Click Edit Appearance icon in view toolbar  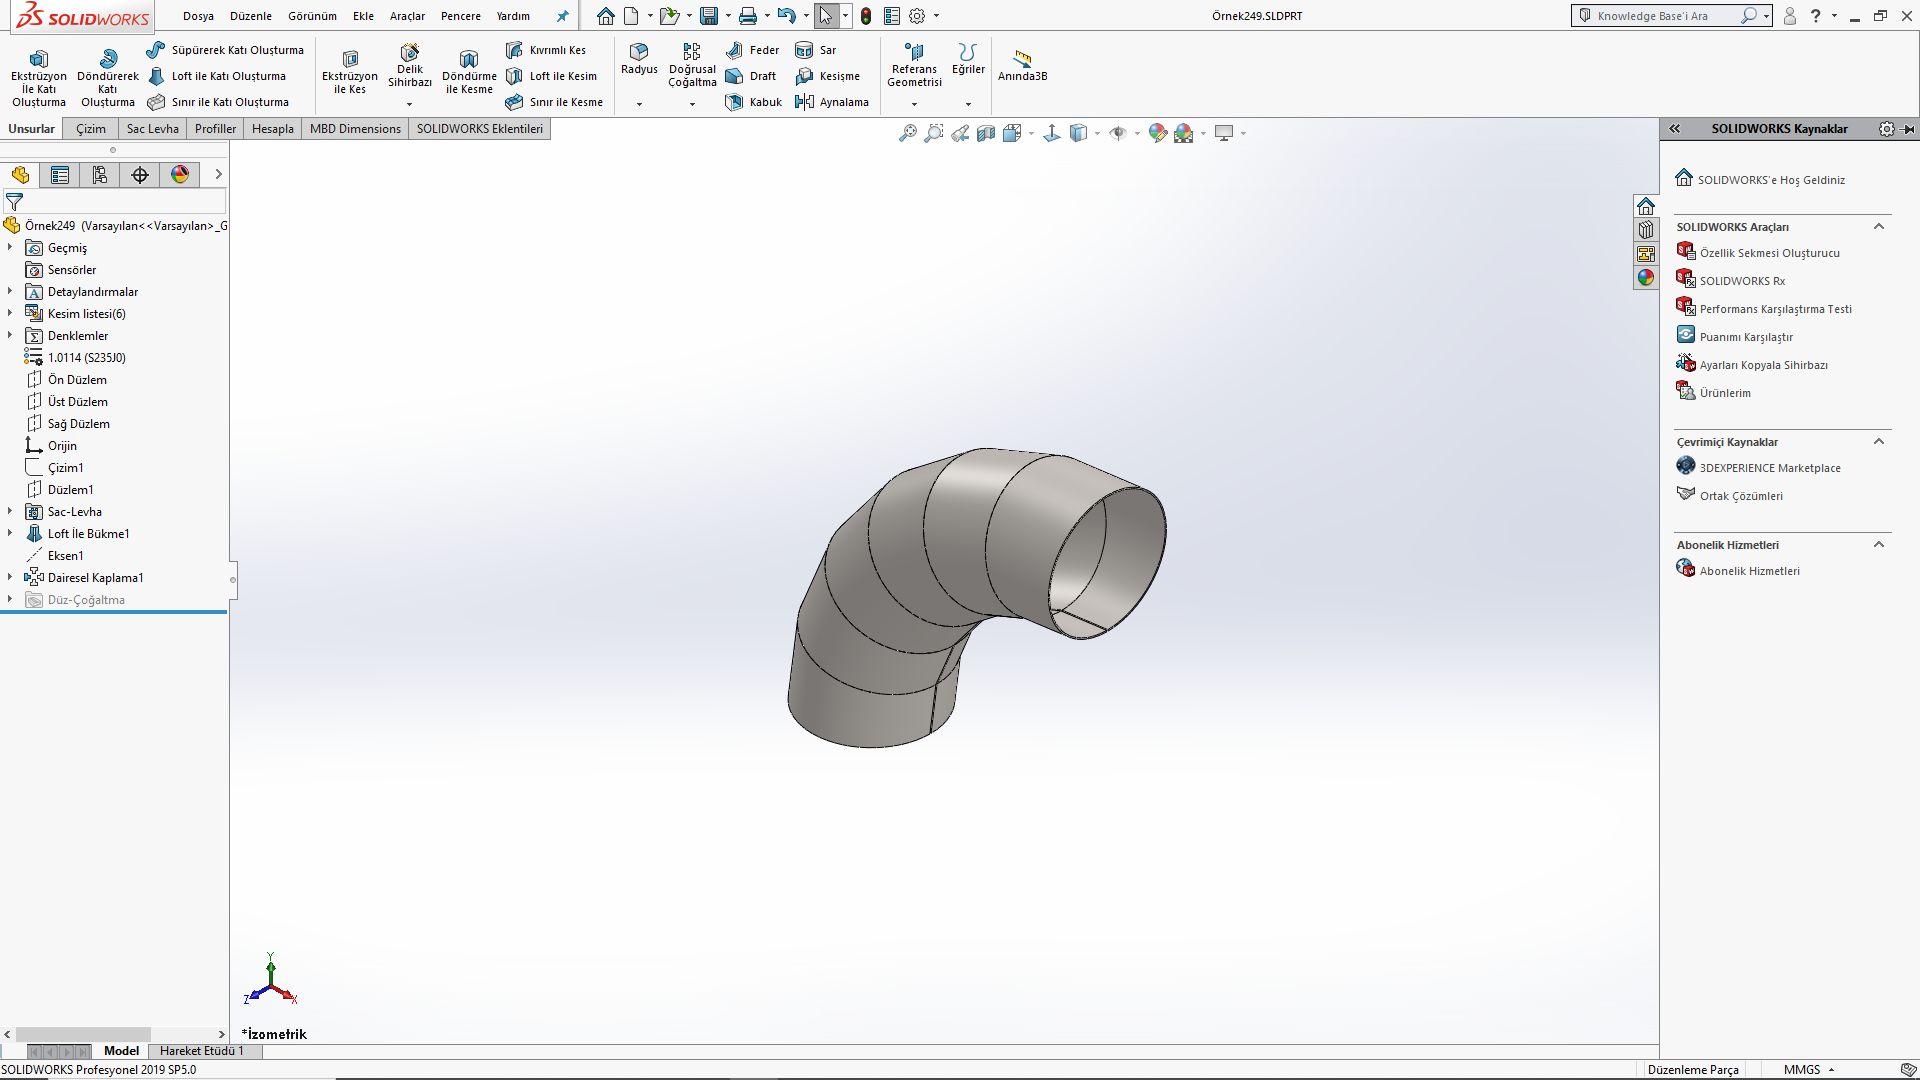click(1158, 133)
